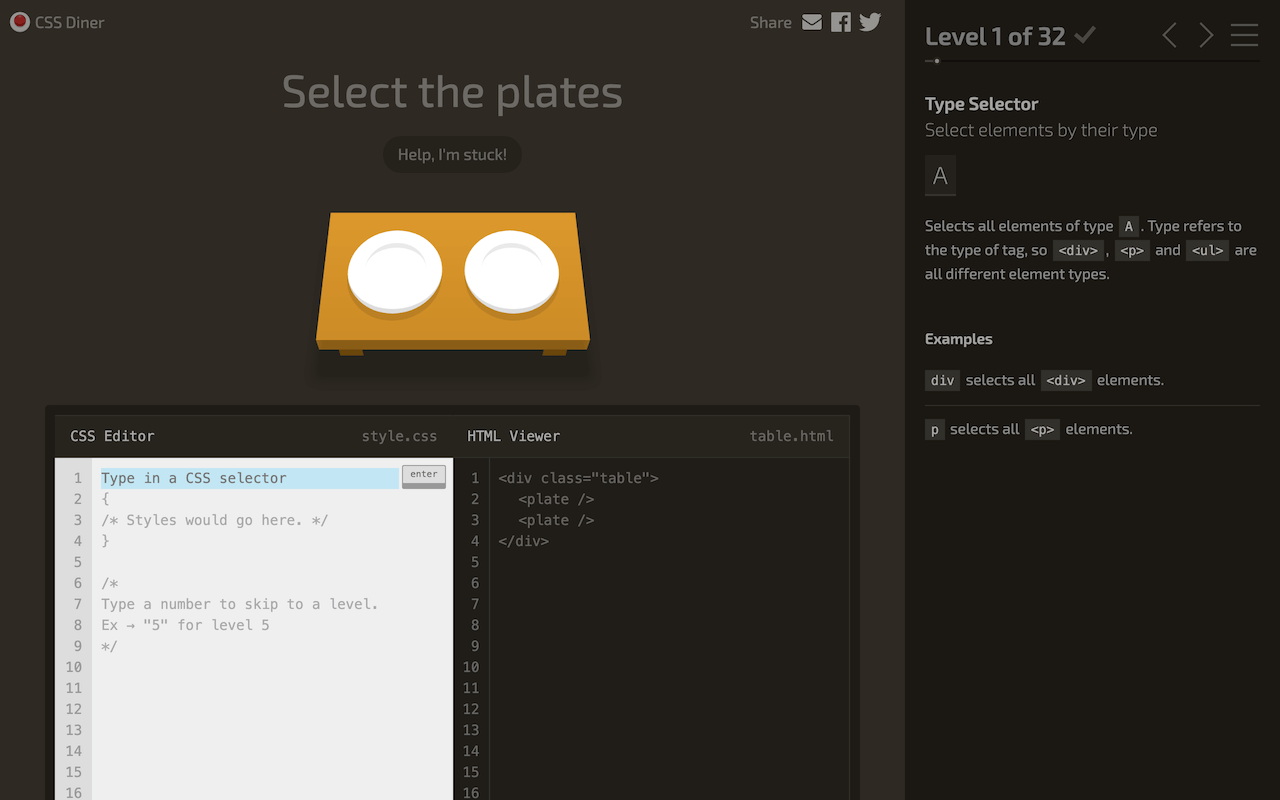Click the Share text label
The width and height of the screenshot is (1280, 800).
click(x=770, y=22)
